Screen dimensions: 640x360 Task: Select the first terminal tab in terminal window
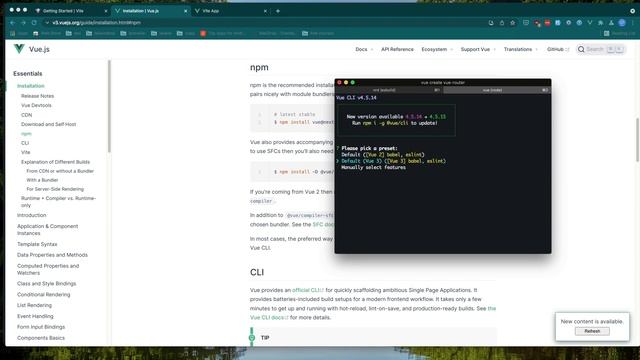[389, 90]
